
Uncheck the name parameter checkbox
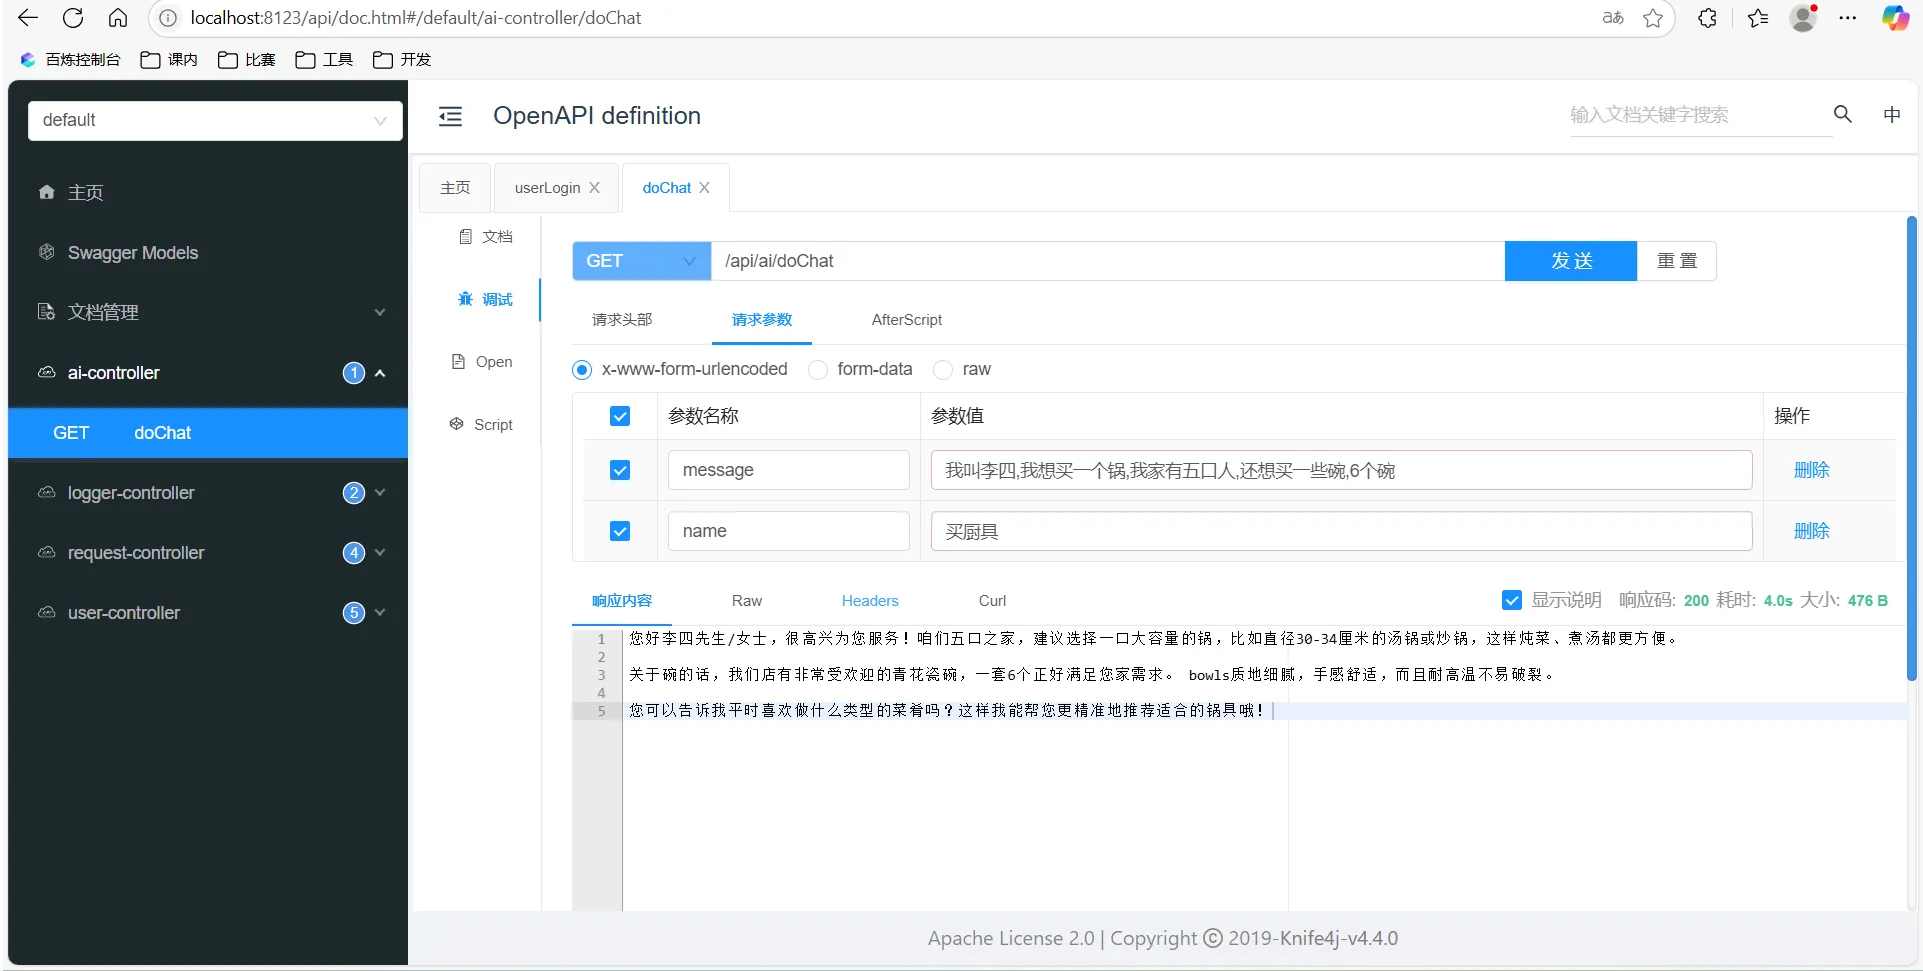tap(620, 531)
